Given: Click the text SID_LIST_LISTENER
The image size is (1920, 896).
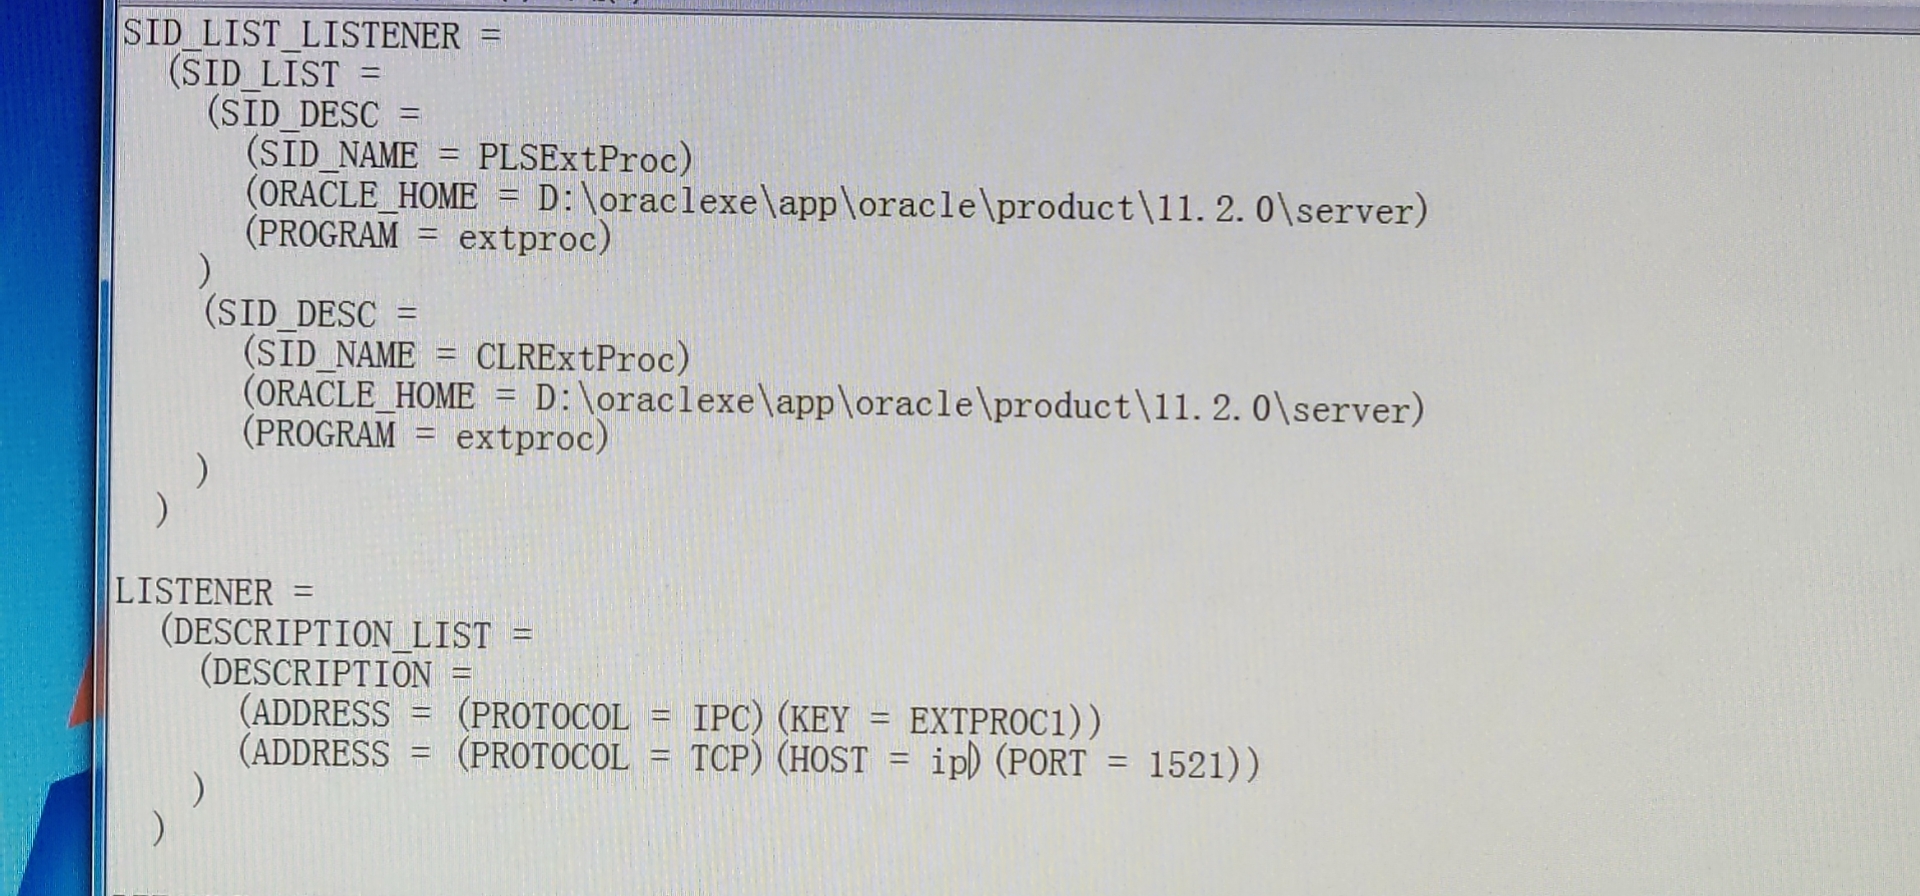Looking at the screenshot, I should coord(291,35).
